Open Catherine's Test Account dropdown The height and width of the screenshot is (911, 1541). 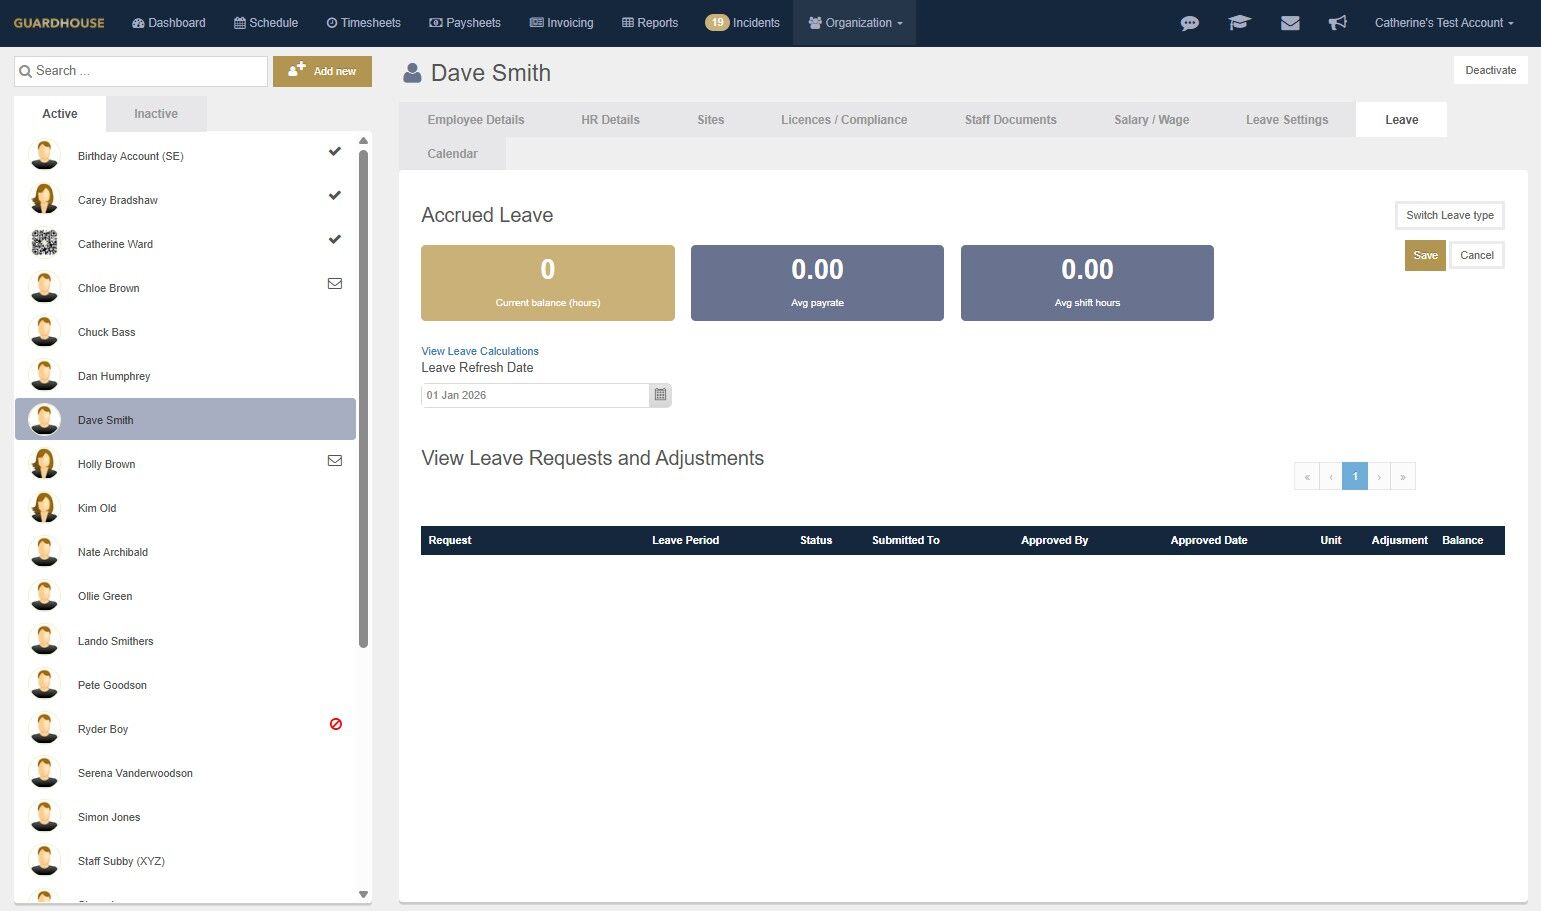(x=1444, y=23)
